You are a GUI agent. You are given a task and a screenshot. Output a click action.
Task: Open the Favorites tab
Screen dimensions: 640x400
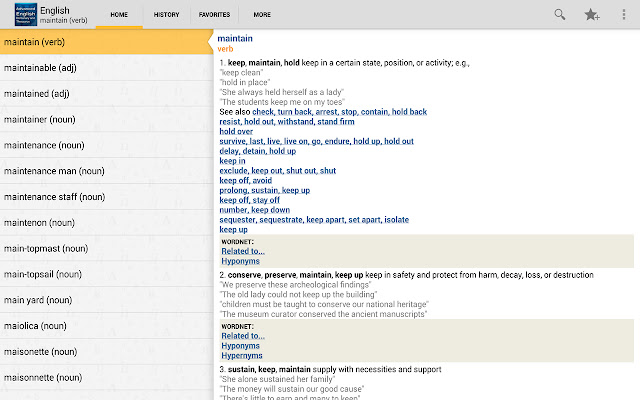coord(213,15)
